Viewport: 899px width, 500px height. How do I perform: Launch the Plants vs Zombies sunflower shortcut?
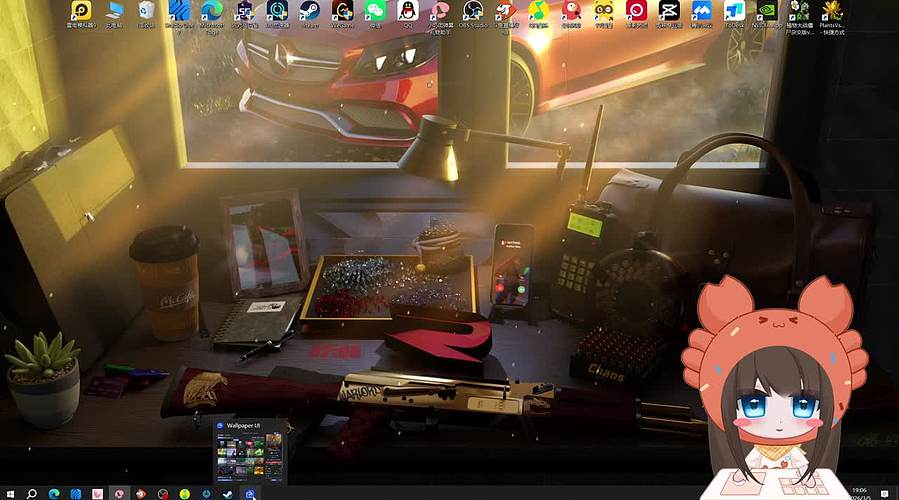coord(832,11)
